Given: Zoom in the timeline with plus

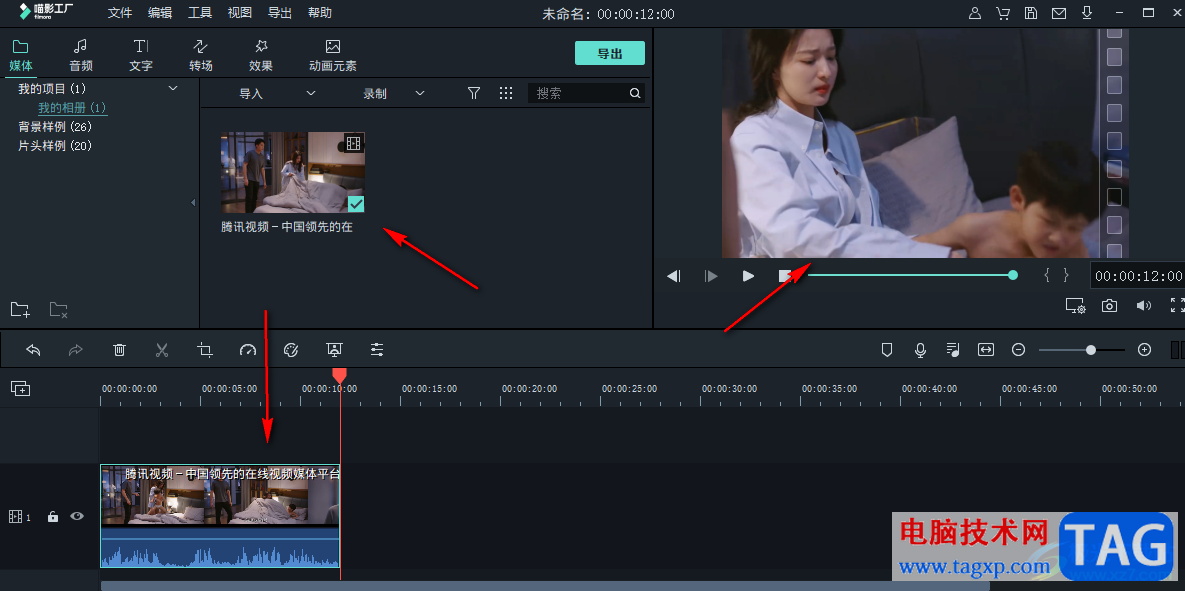Looking at the screenshot, I should (x=1144, y=349).
